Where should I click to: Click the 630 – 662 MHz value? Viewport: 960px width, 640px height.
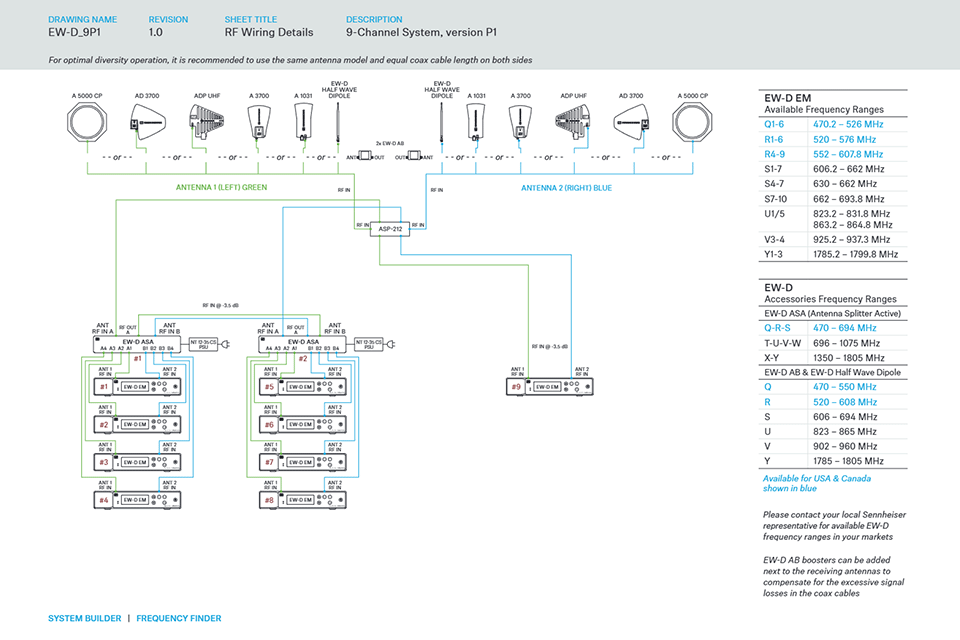pos(845,184)
